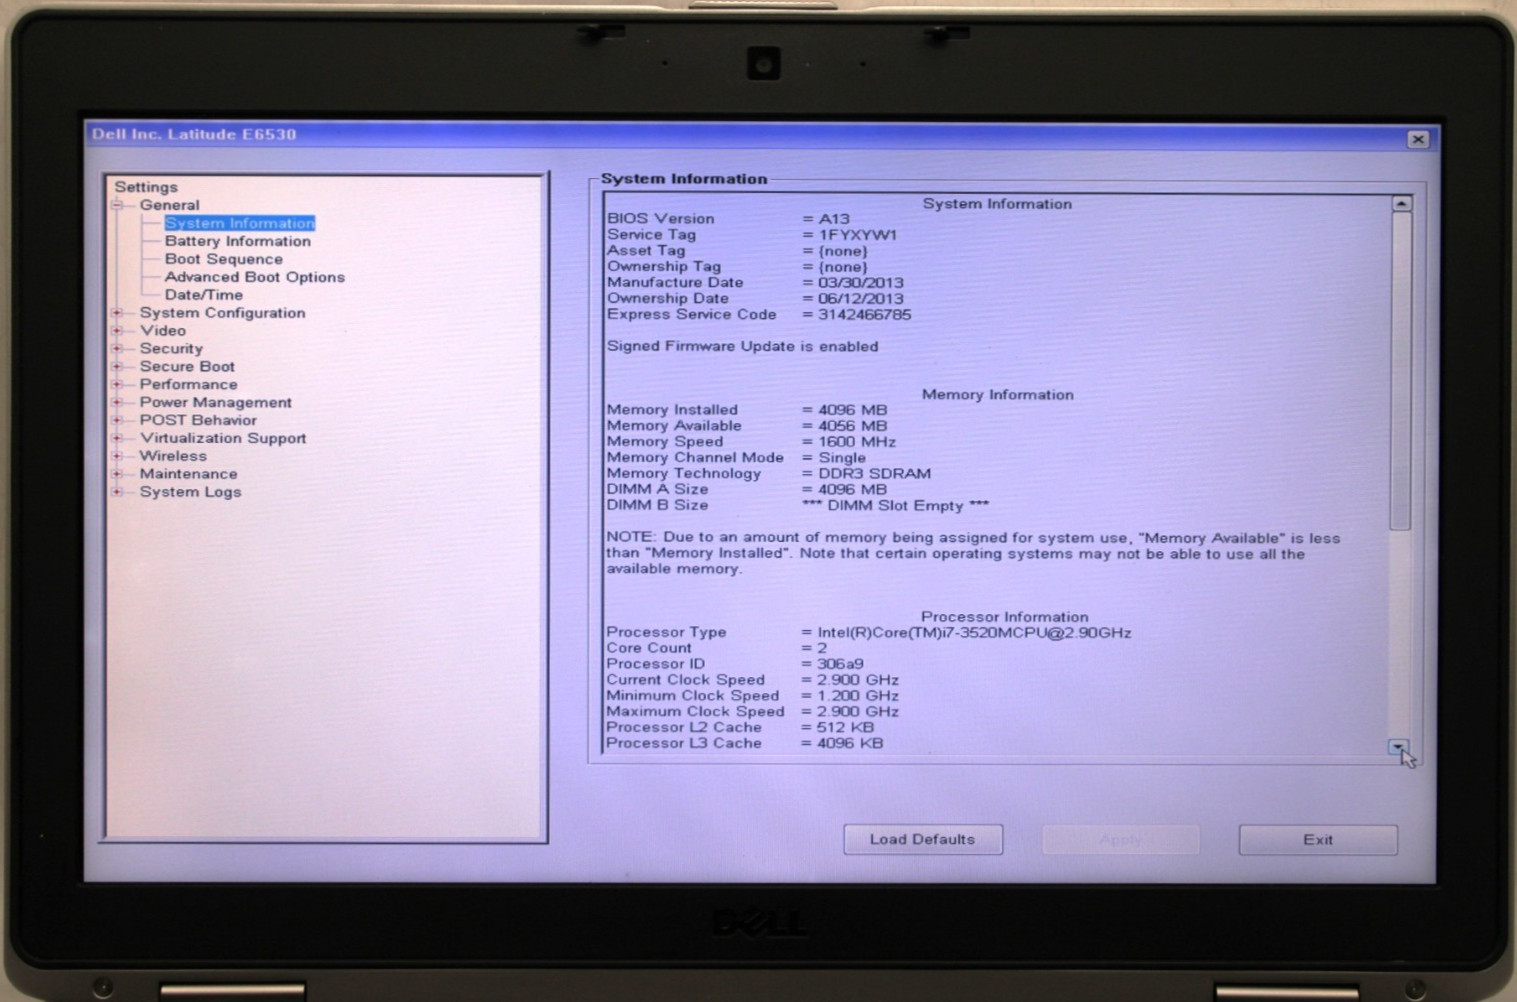Screen dimensions: 1517x1002
Task: Click the BIOS Version value A13
Action: pyautogui.click(x=834, y=219)
